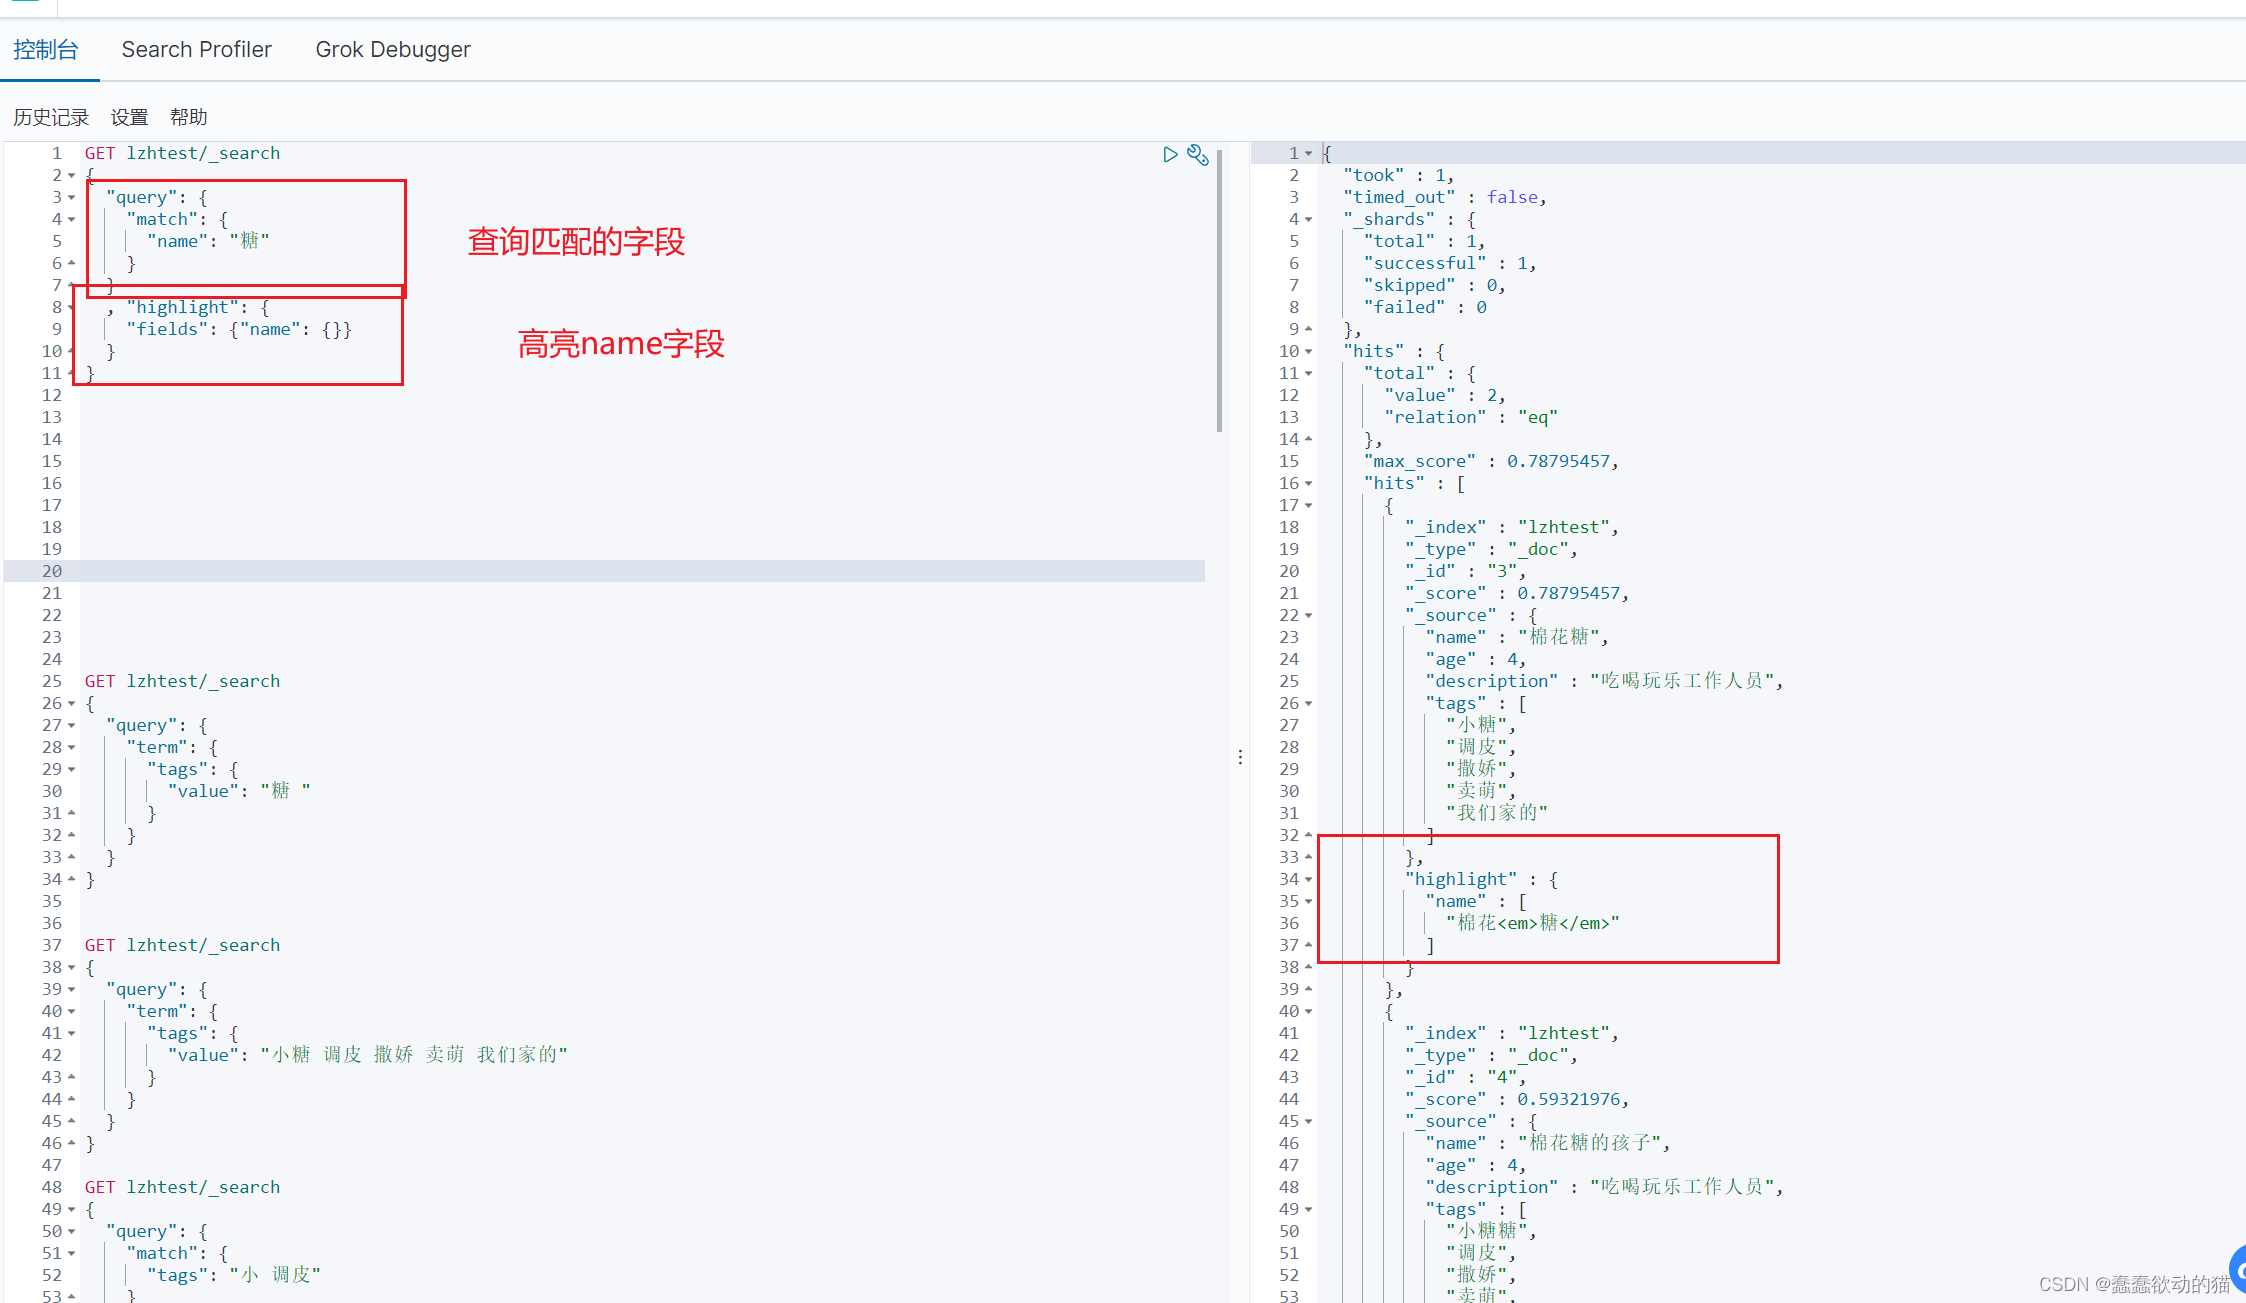Collapse tags array on response line 26

(1308, 703)
